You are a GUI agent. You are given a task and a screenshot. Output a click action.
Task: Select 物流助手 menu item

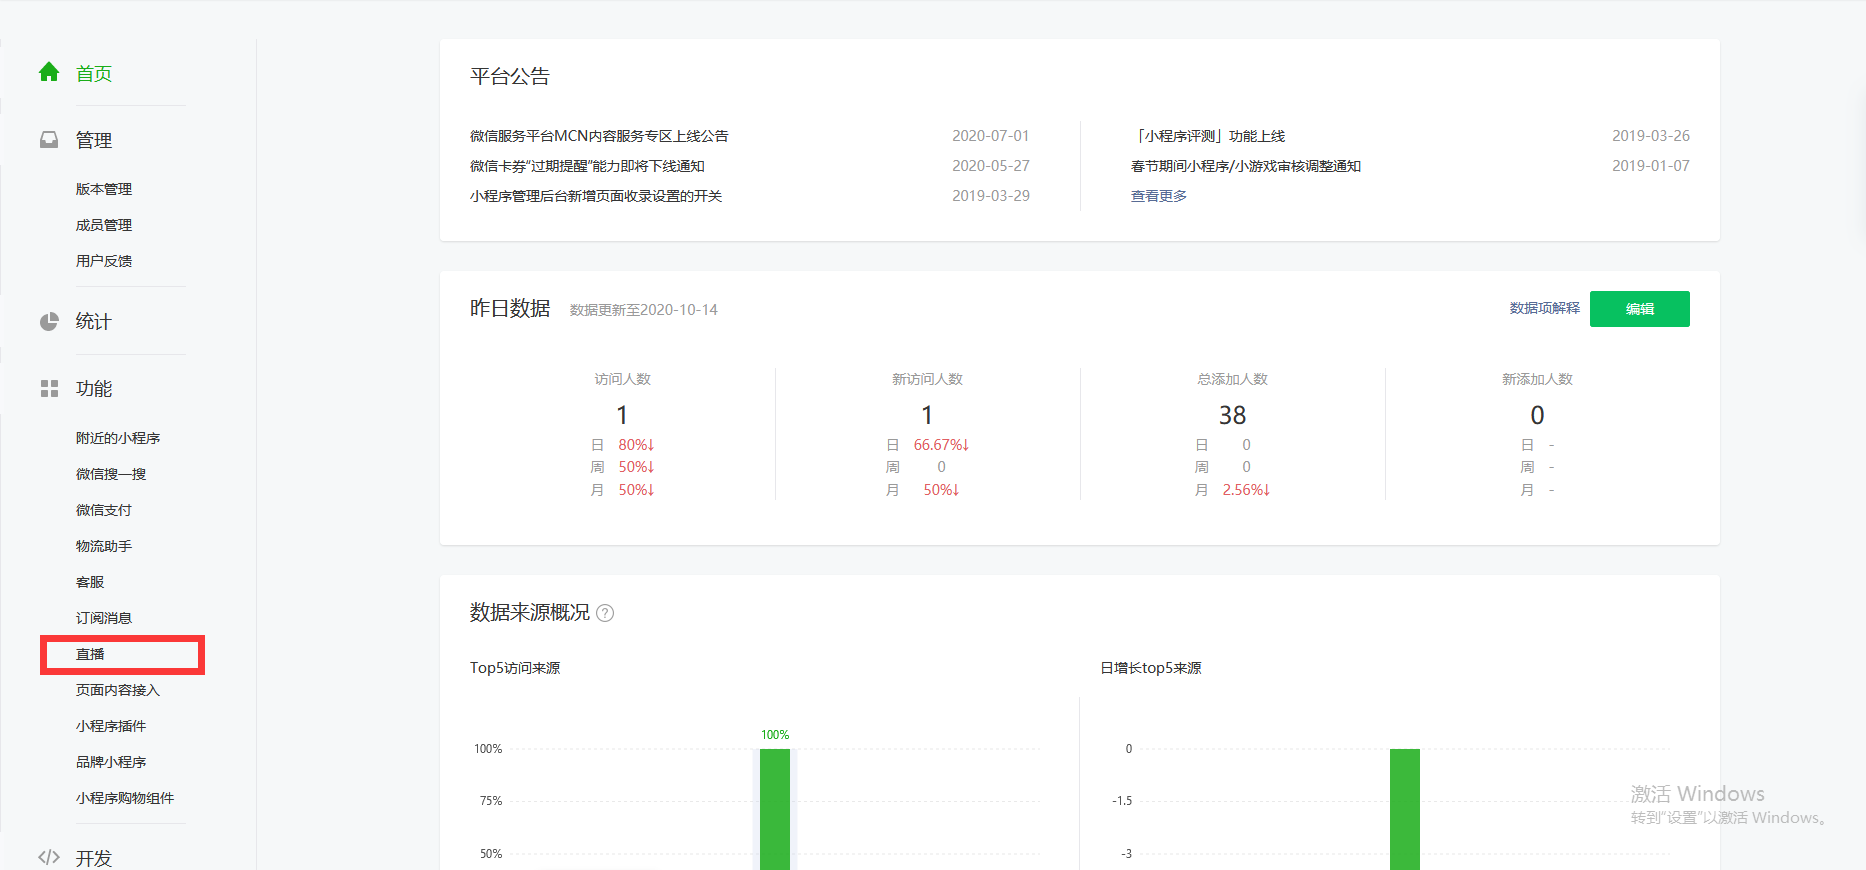[104, 546]
